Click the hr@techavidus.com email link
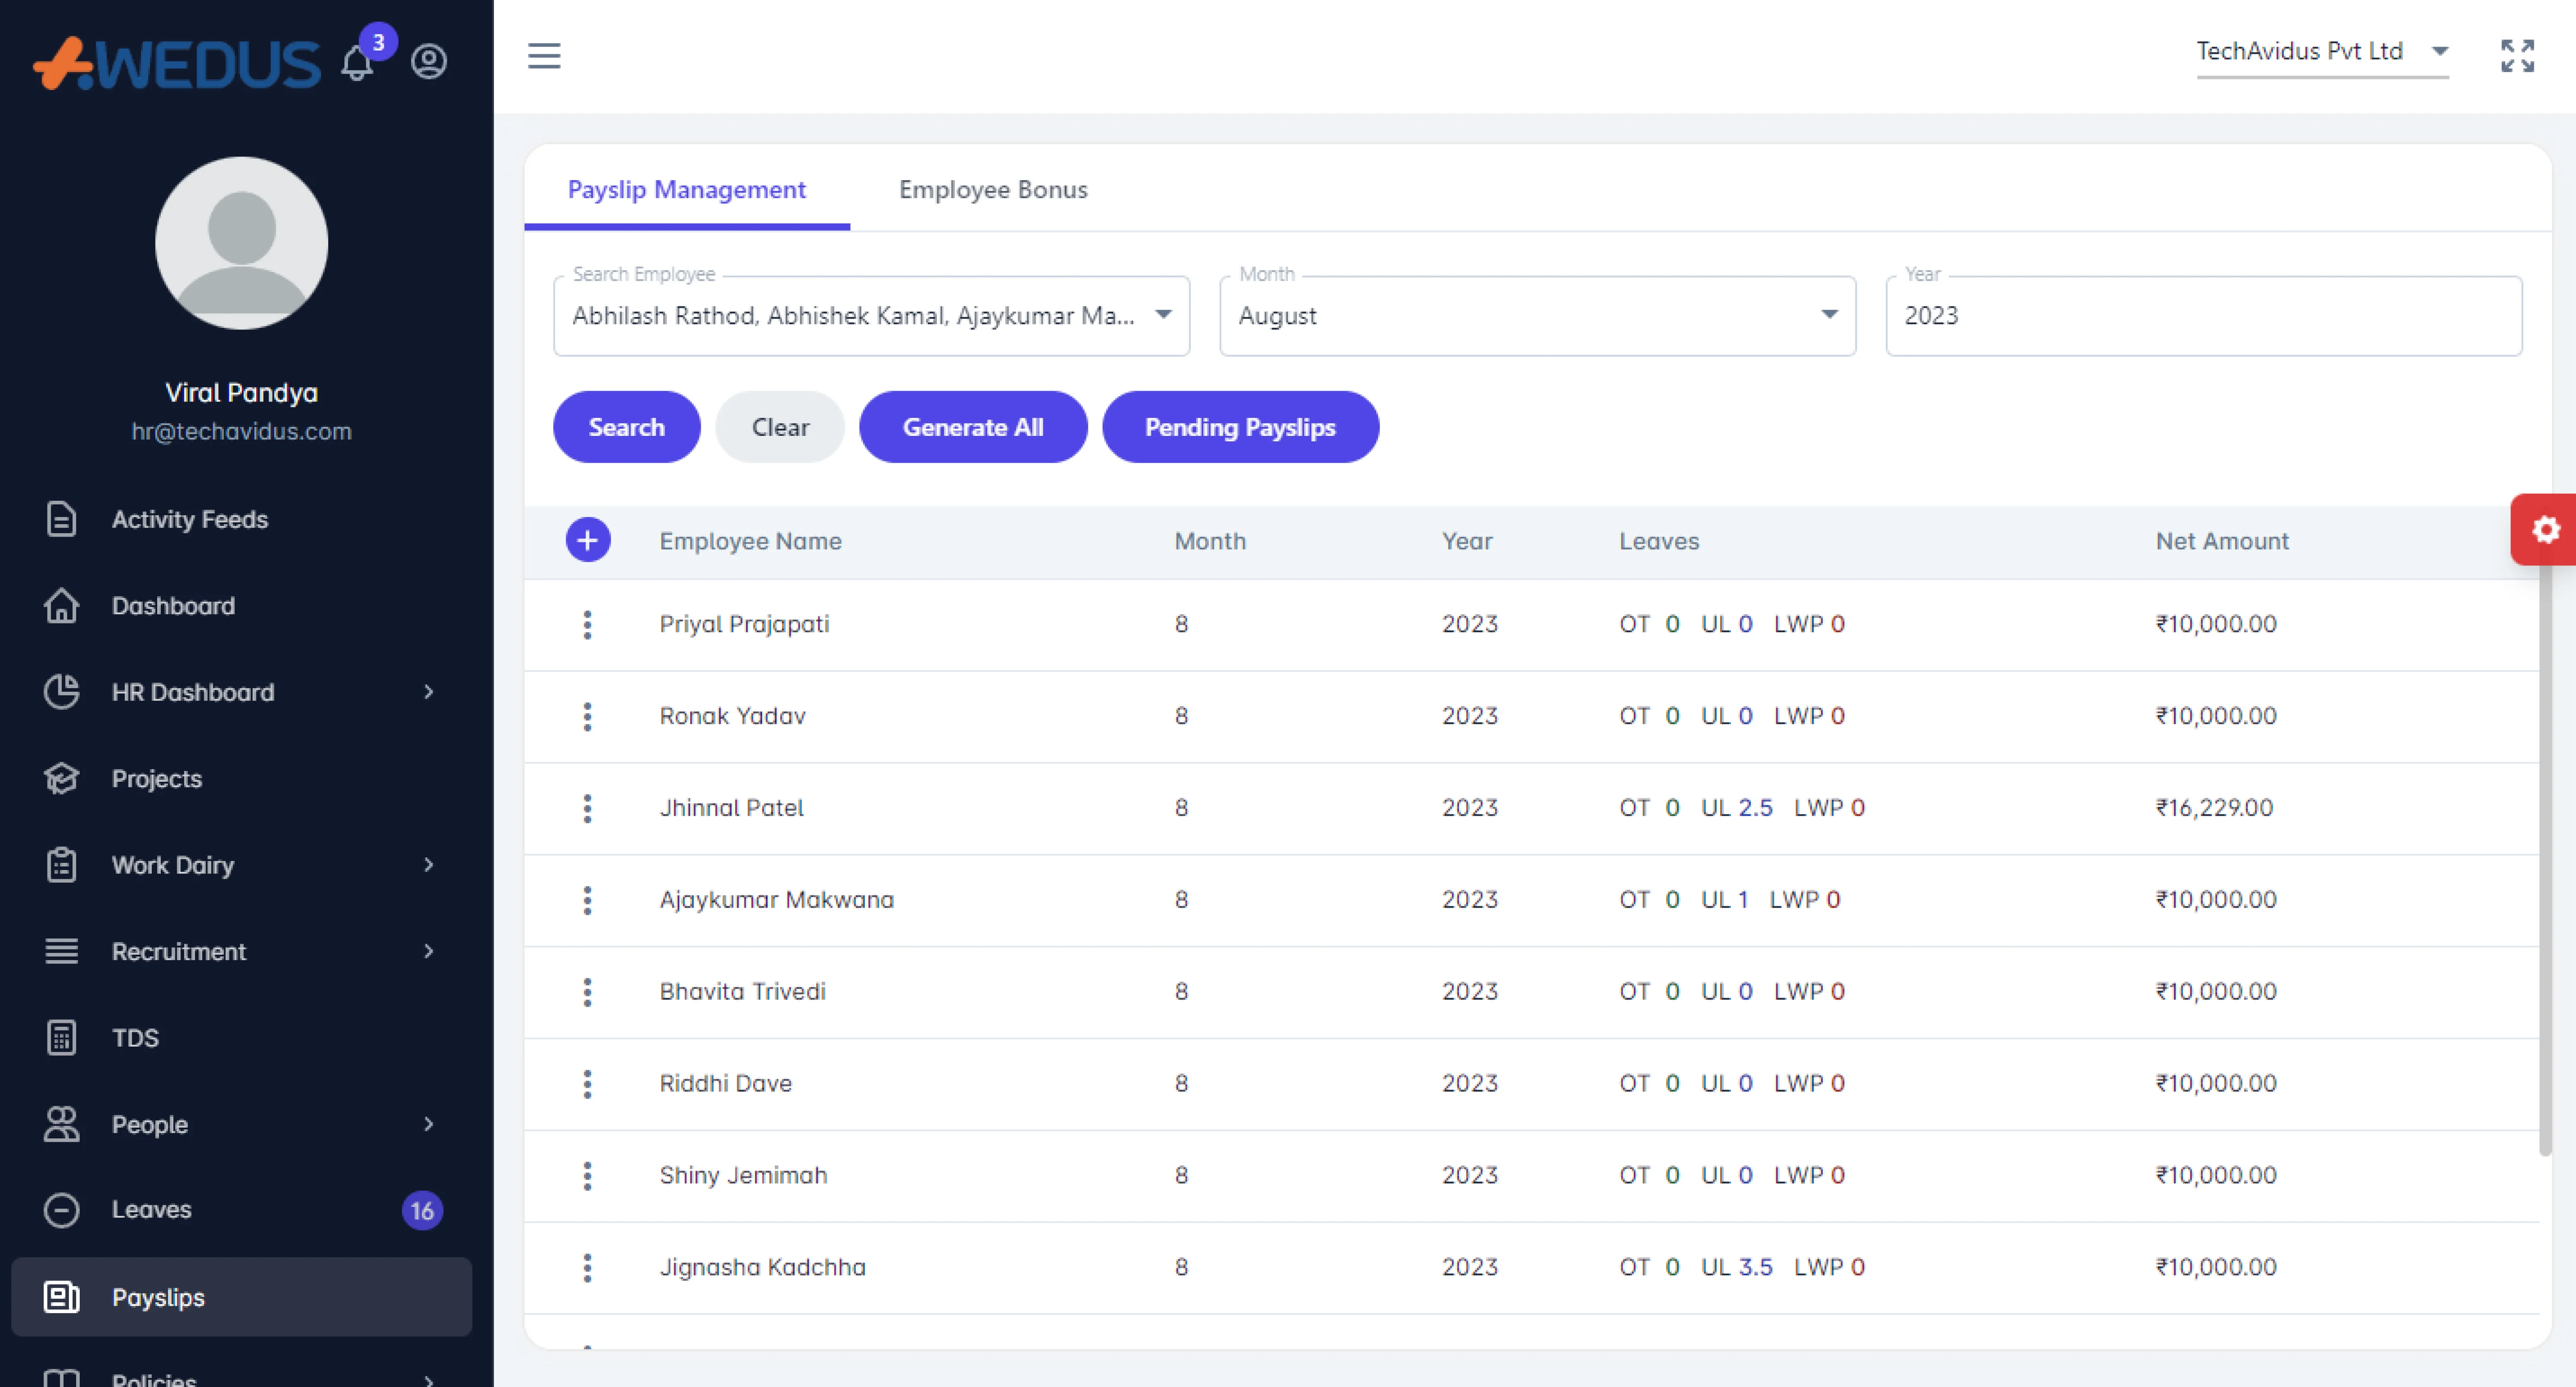The image size is (2576, 1387). (241, 431)
